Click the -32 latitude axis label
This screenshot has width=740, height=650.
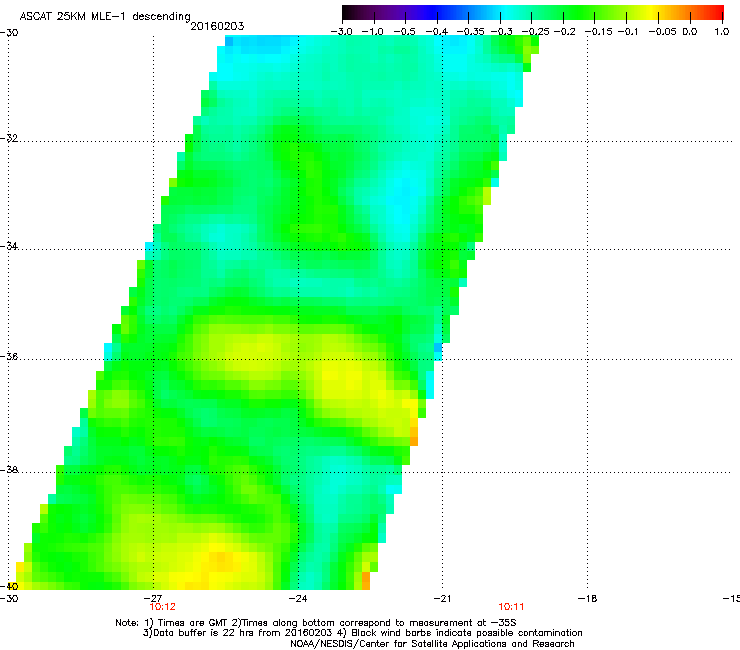pyautogui.click(x=9, y=138)
